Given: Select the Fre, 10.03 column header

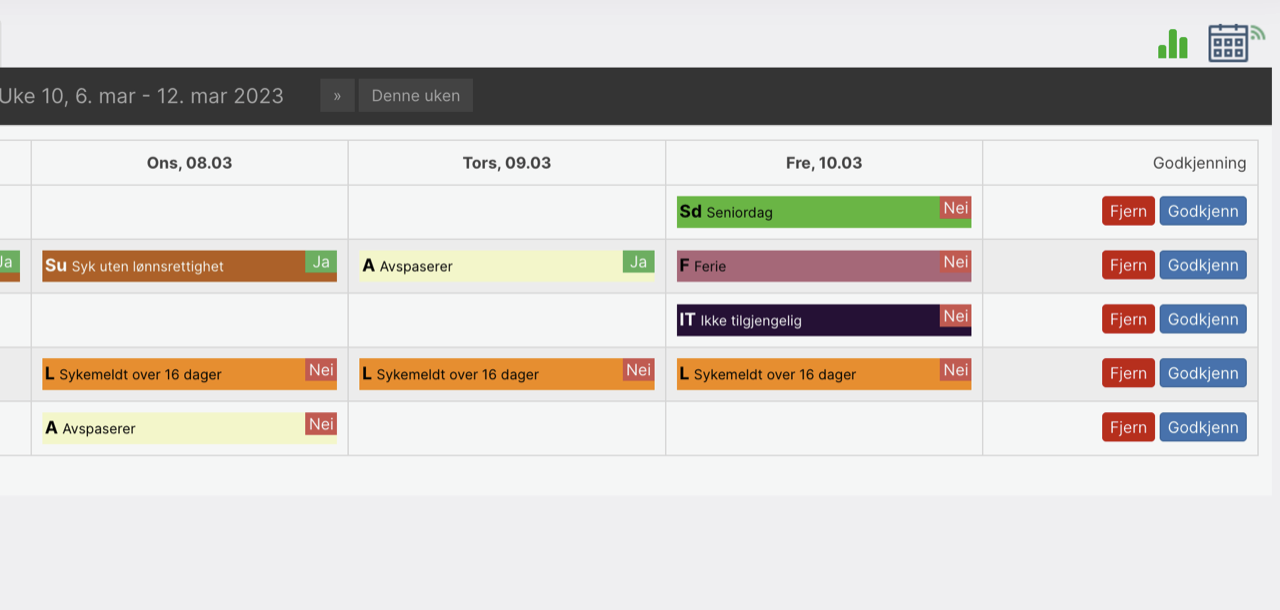Looking at the screenshot, I should [x=824, y=163].
